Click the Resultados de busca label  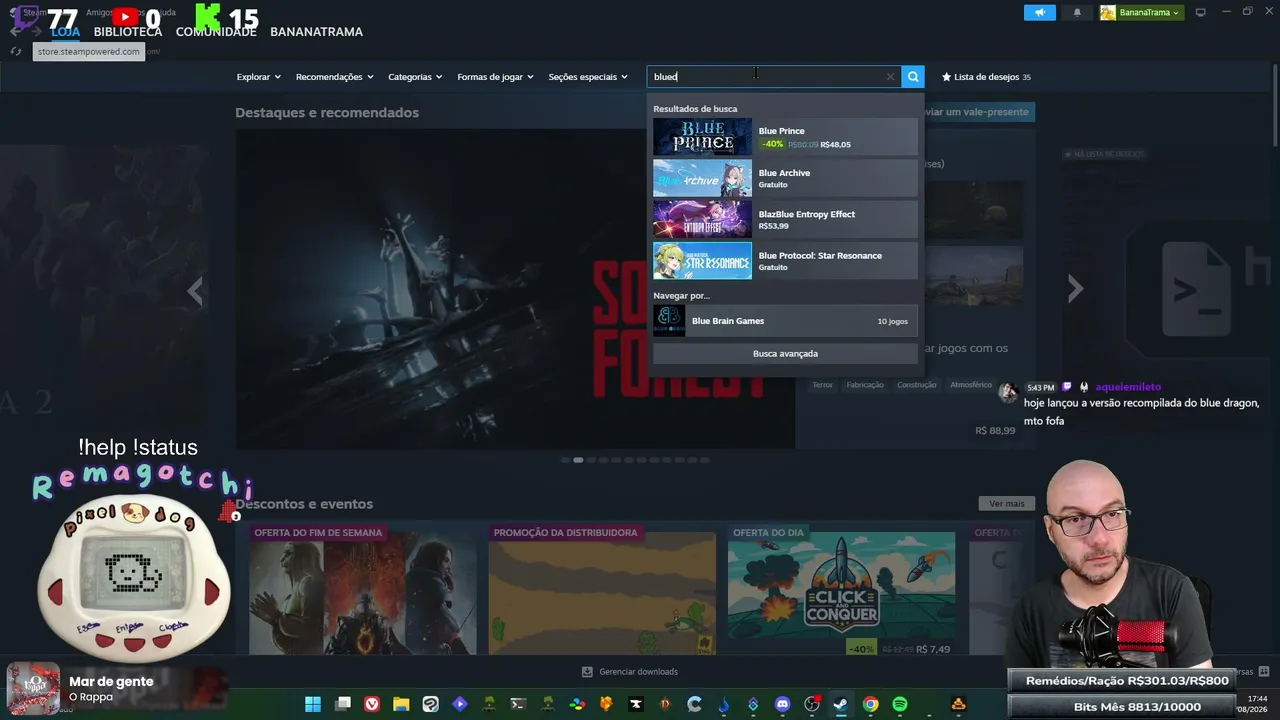(695, 109)
